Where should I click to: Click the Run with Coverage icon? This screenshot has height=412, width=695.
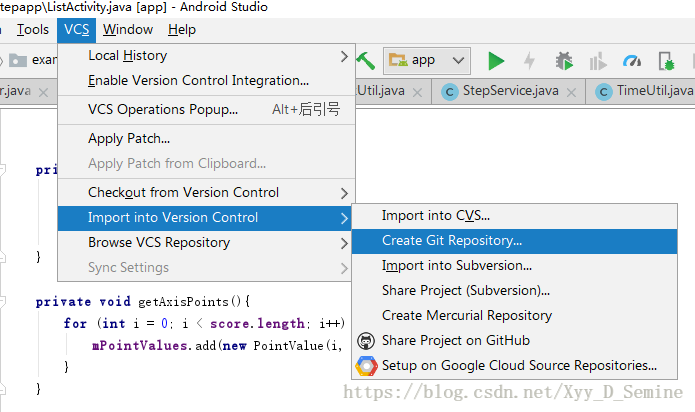pos(598,60)
